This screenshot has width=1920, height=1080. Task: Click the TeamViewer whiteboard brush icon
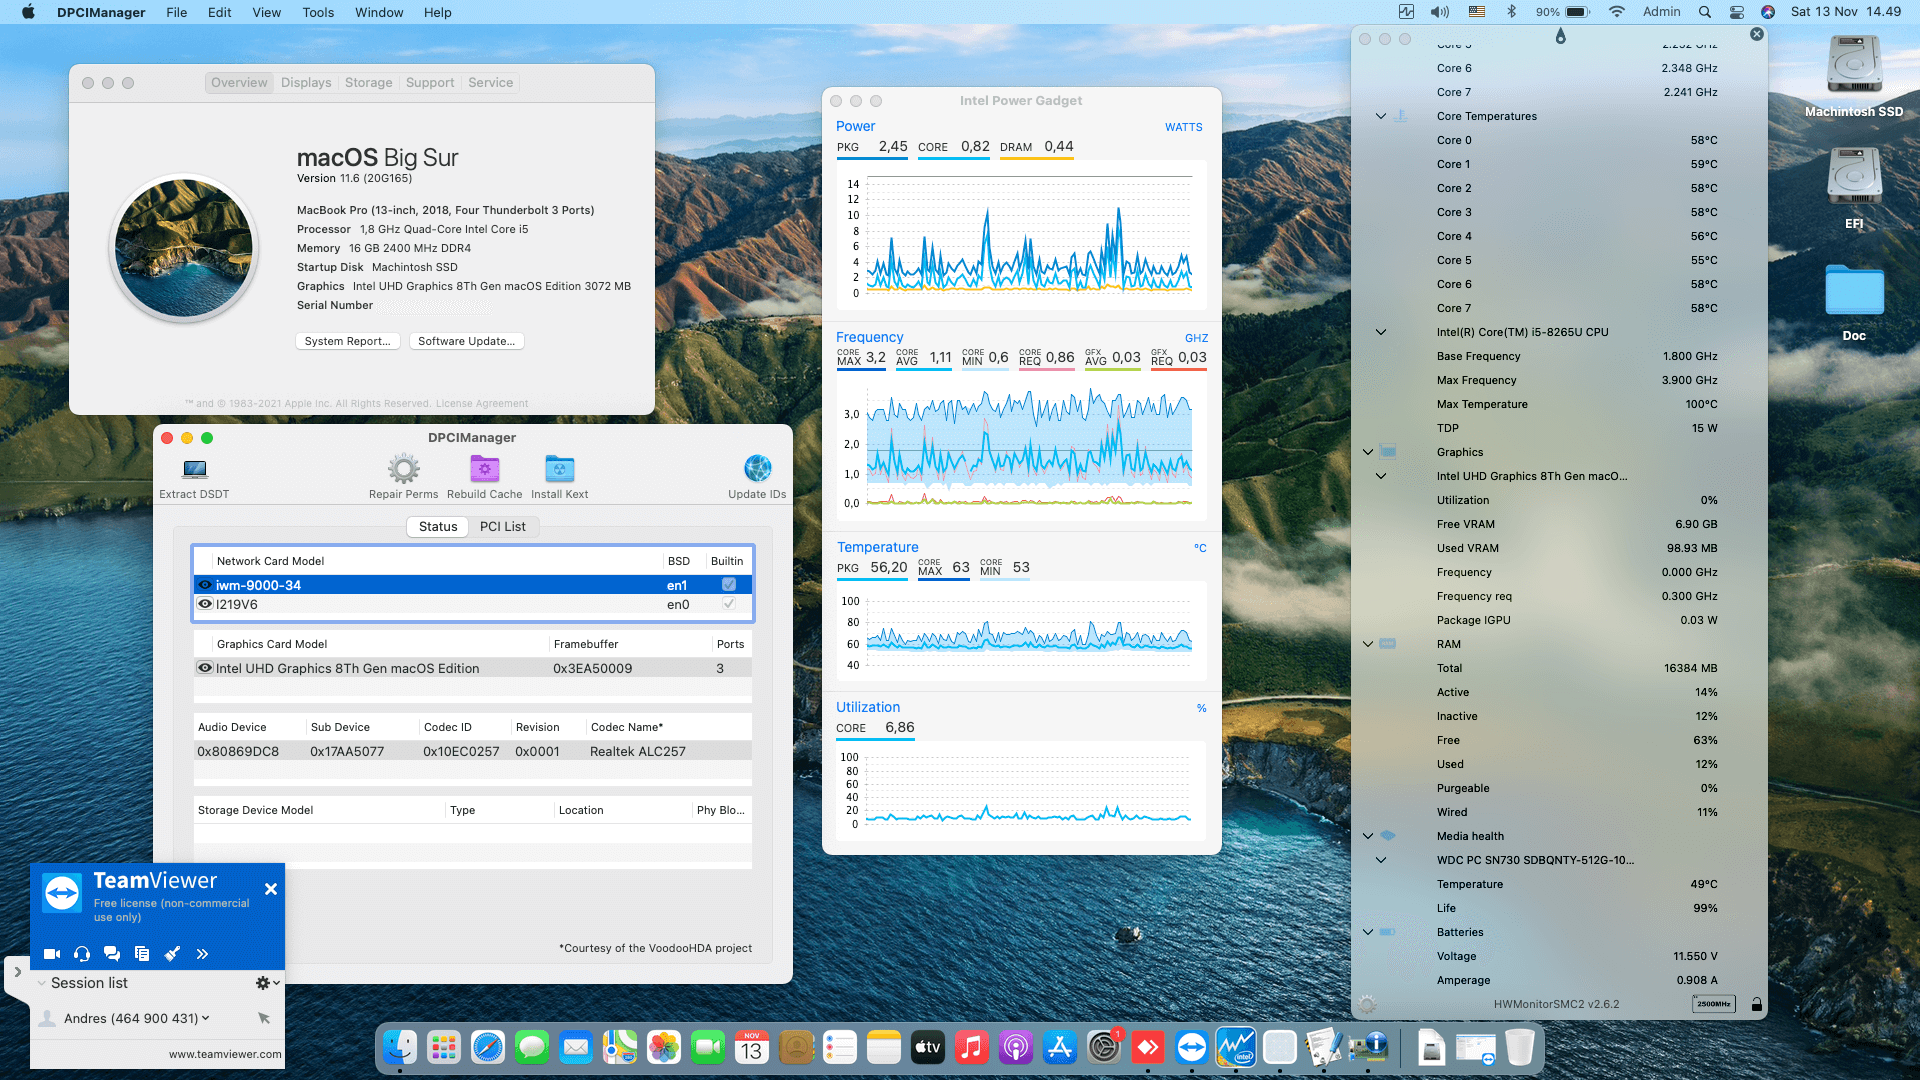[x=172, y=954]
